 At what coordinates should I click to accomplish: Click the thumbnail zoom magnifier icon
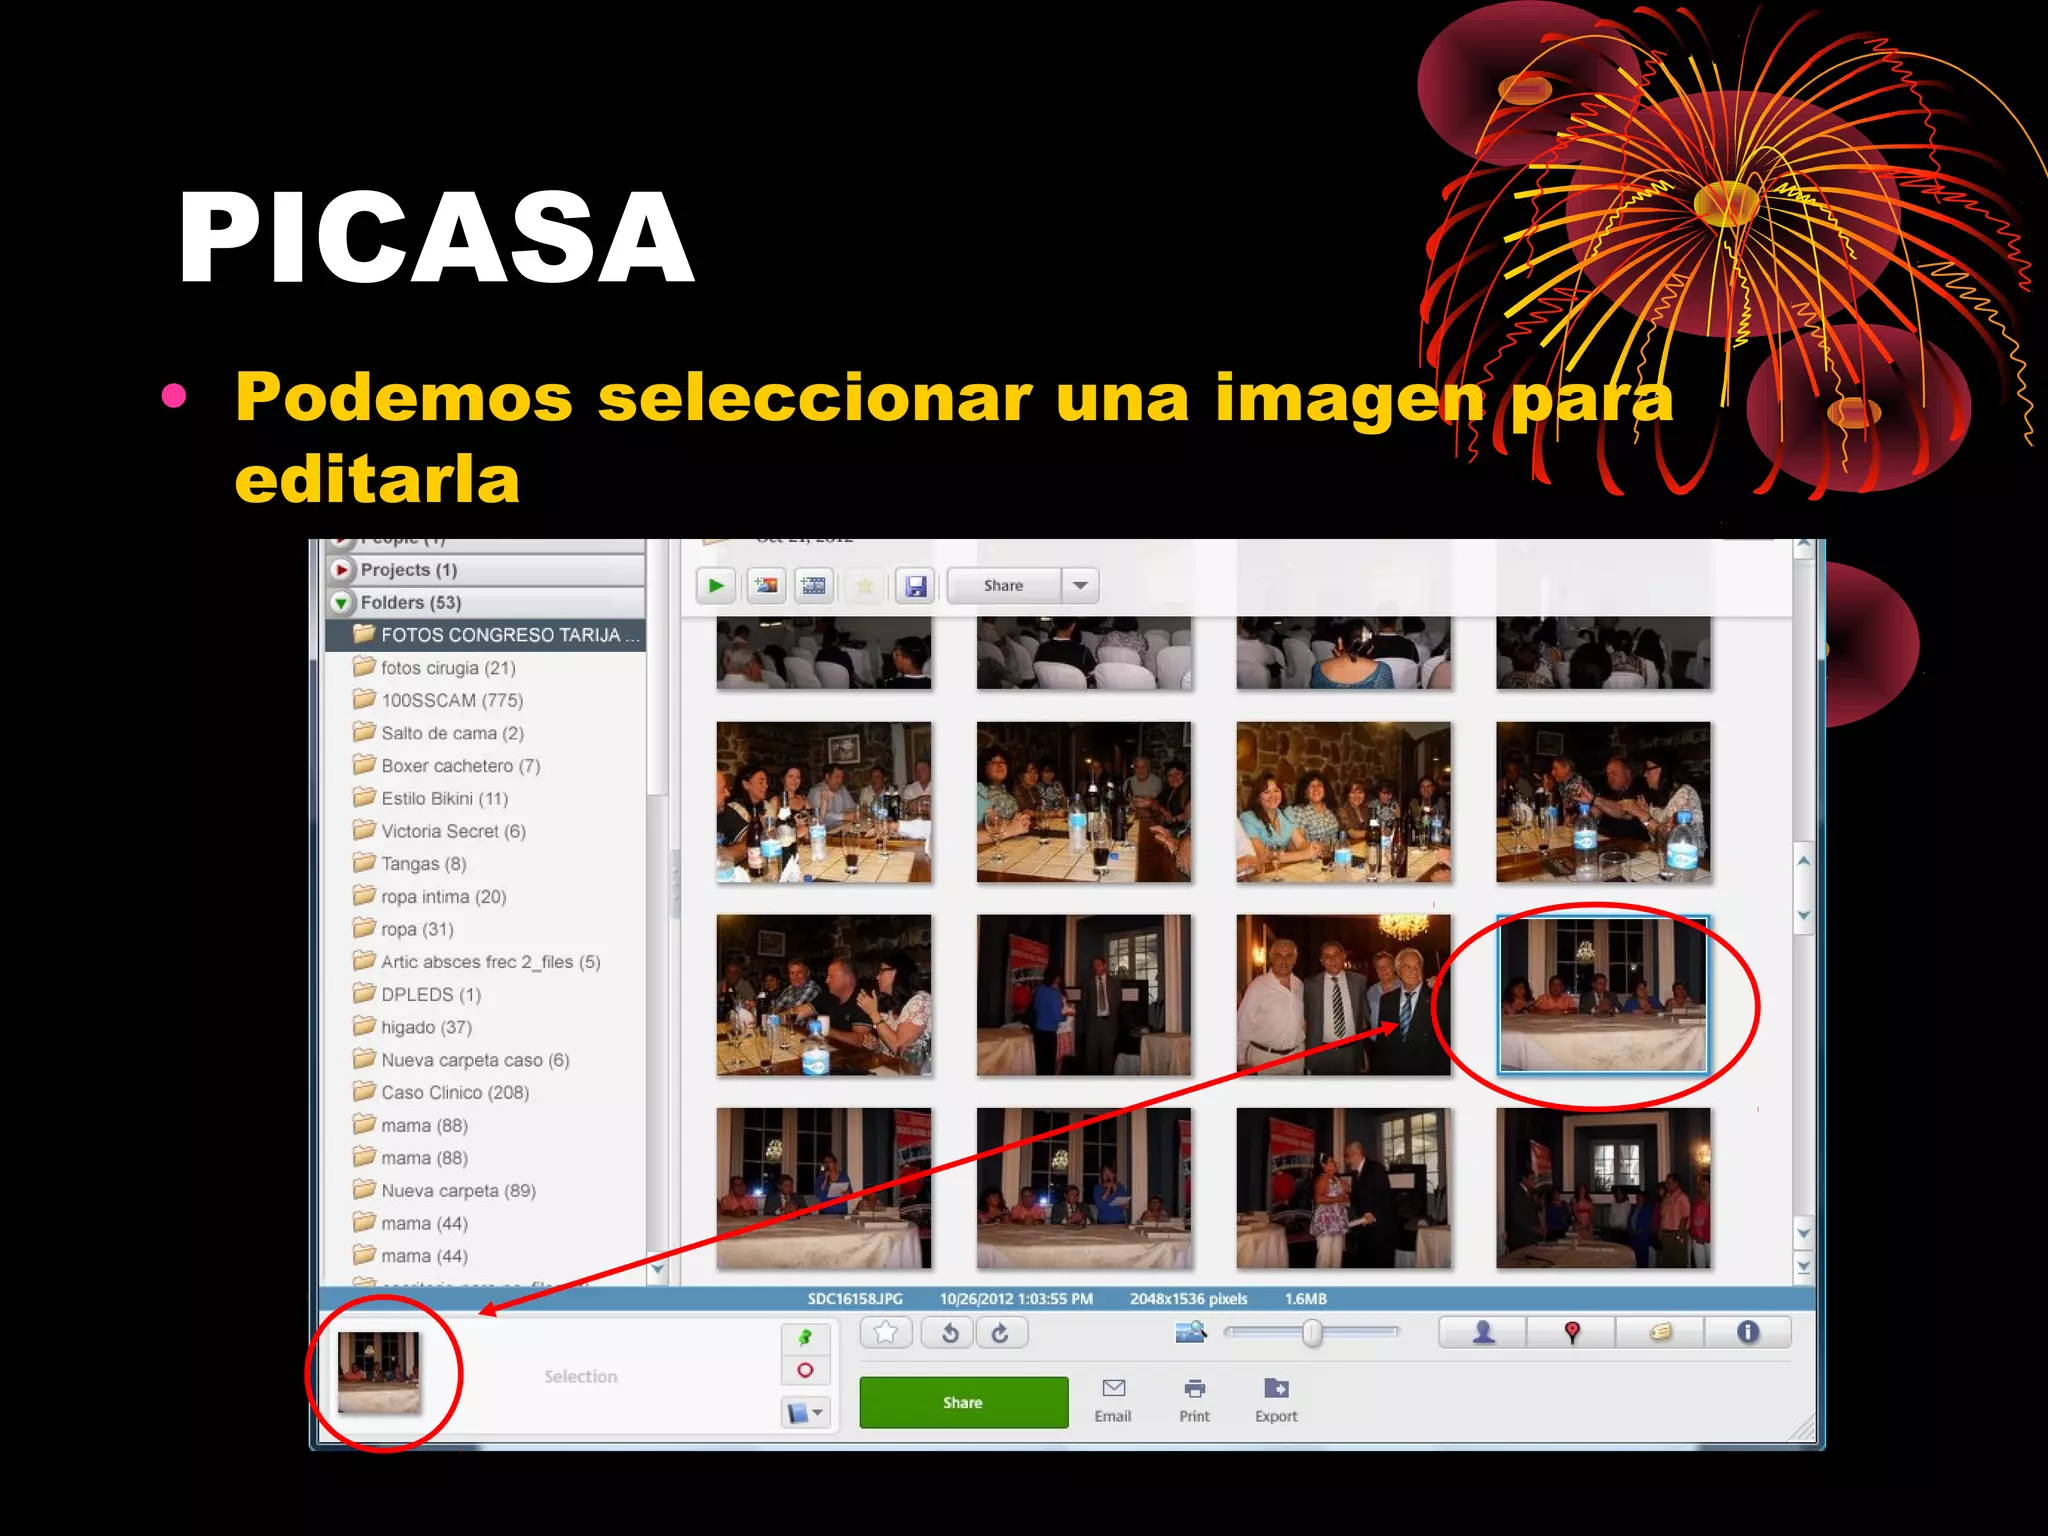point(1190,1332)
